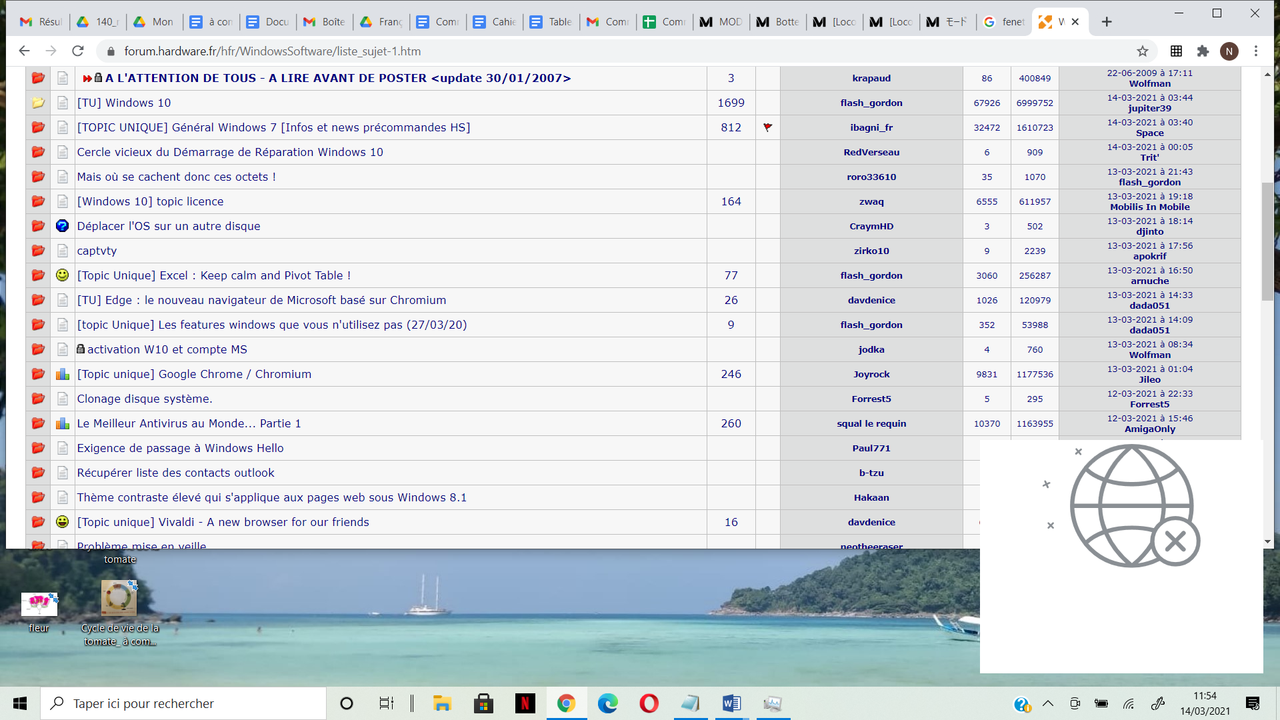This screenshot has width=1280, height=720.
Task: View author profile flash_gordon on Windows 10 row
Action: 871,103
